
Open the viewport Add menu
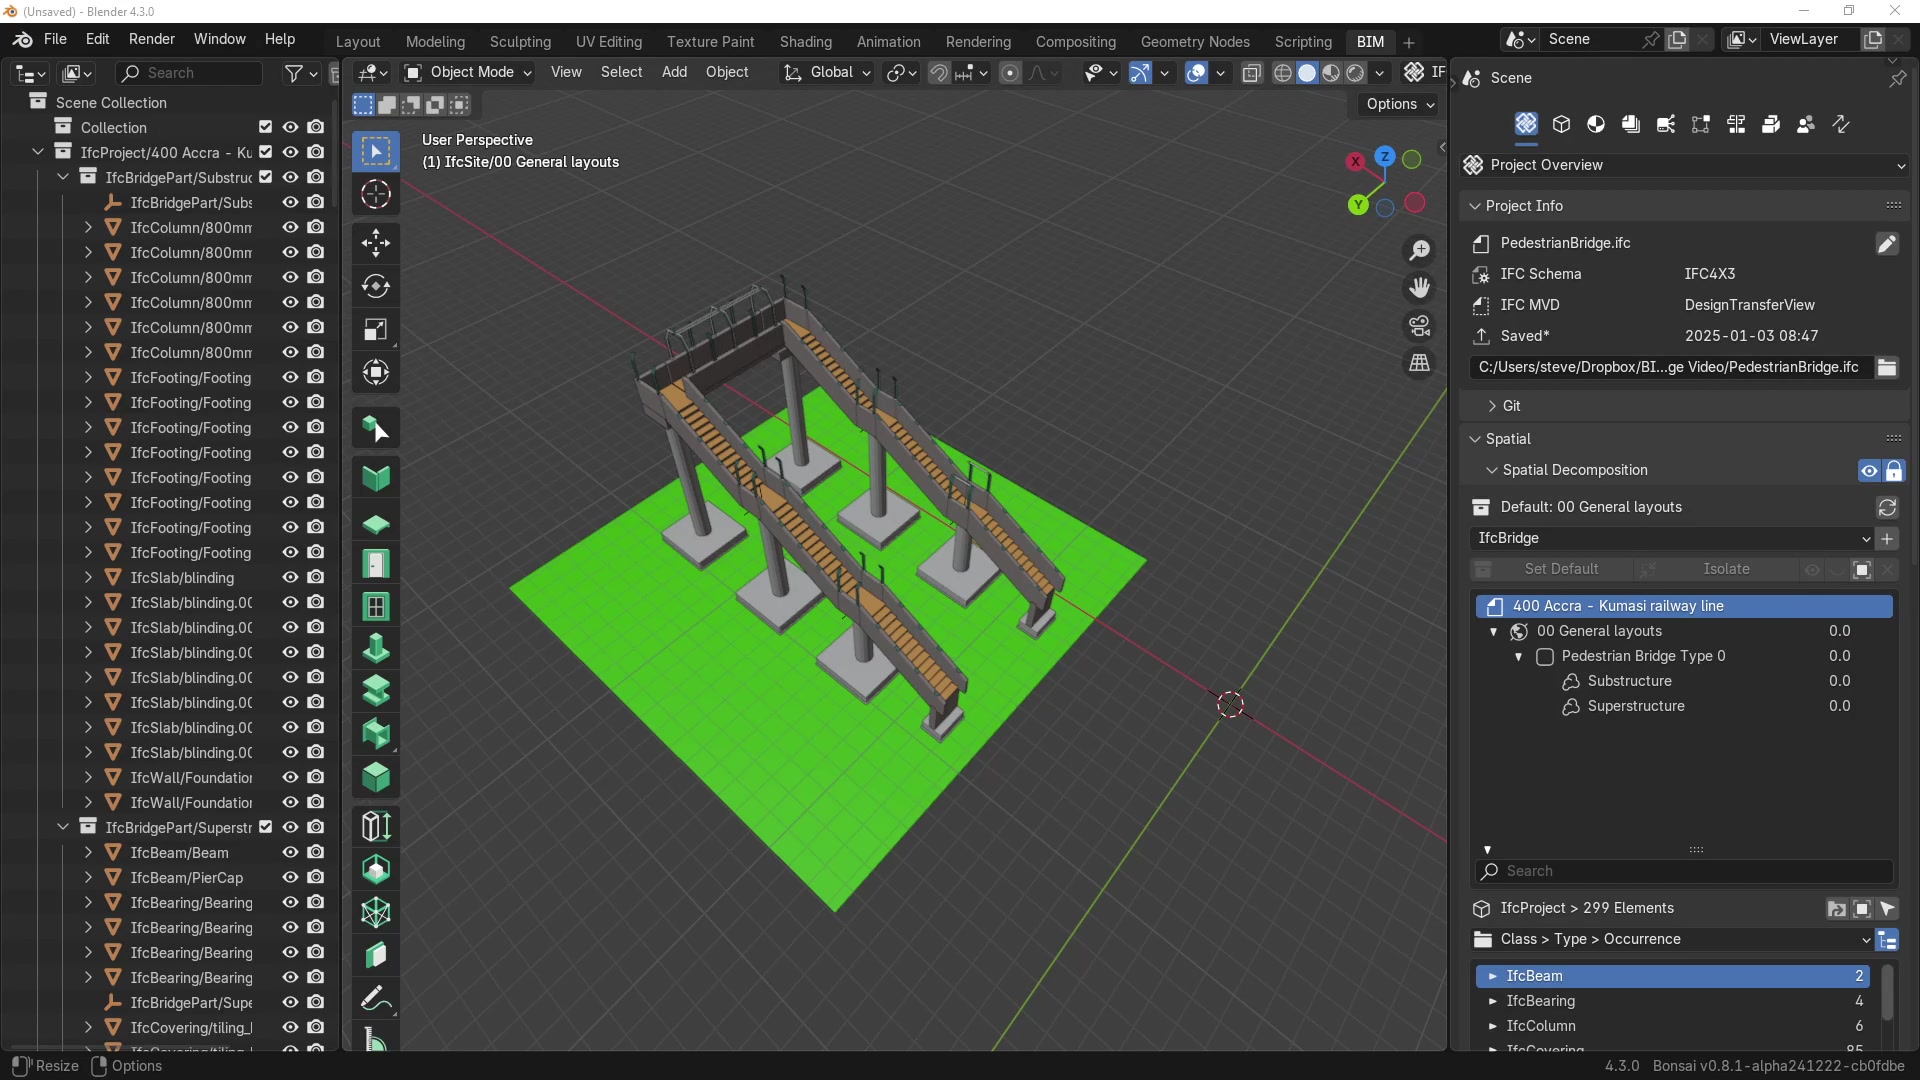[x=674, y=73]
